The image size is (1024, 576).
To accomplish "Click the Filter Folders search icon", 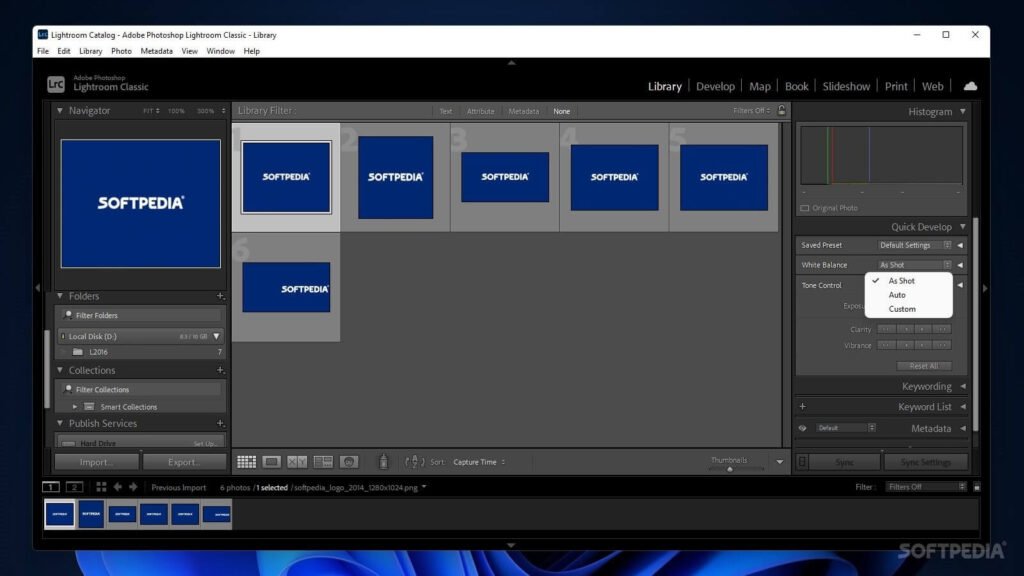I will (68, 315).
